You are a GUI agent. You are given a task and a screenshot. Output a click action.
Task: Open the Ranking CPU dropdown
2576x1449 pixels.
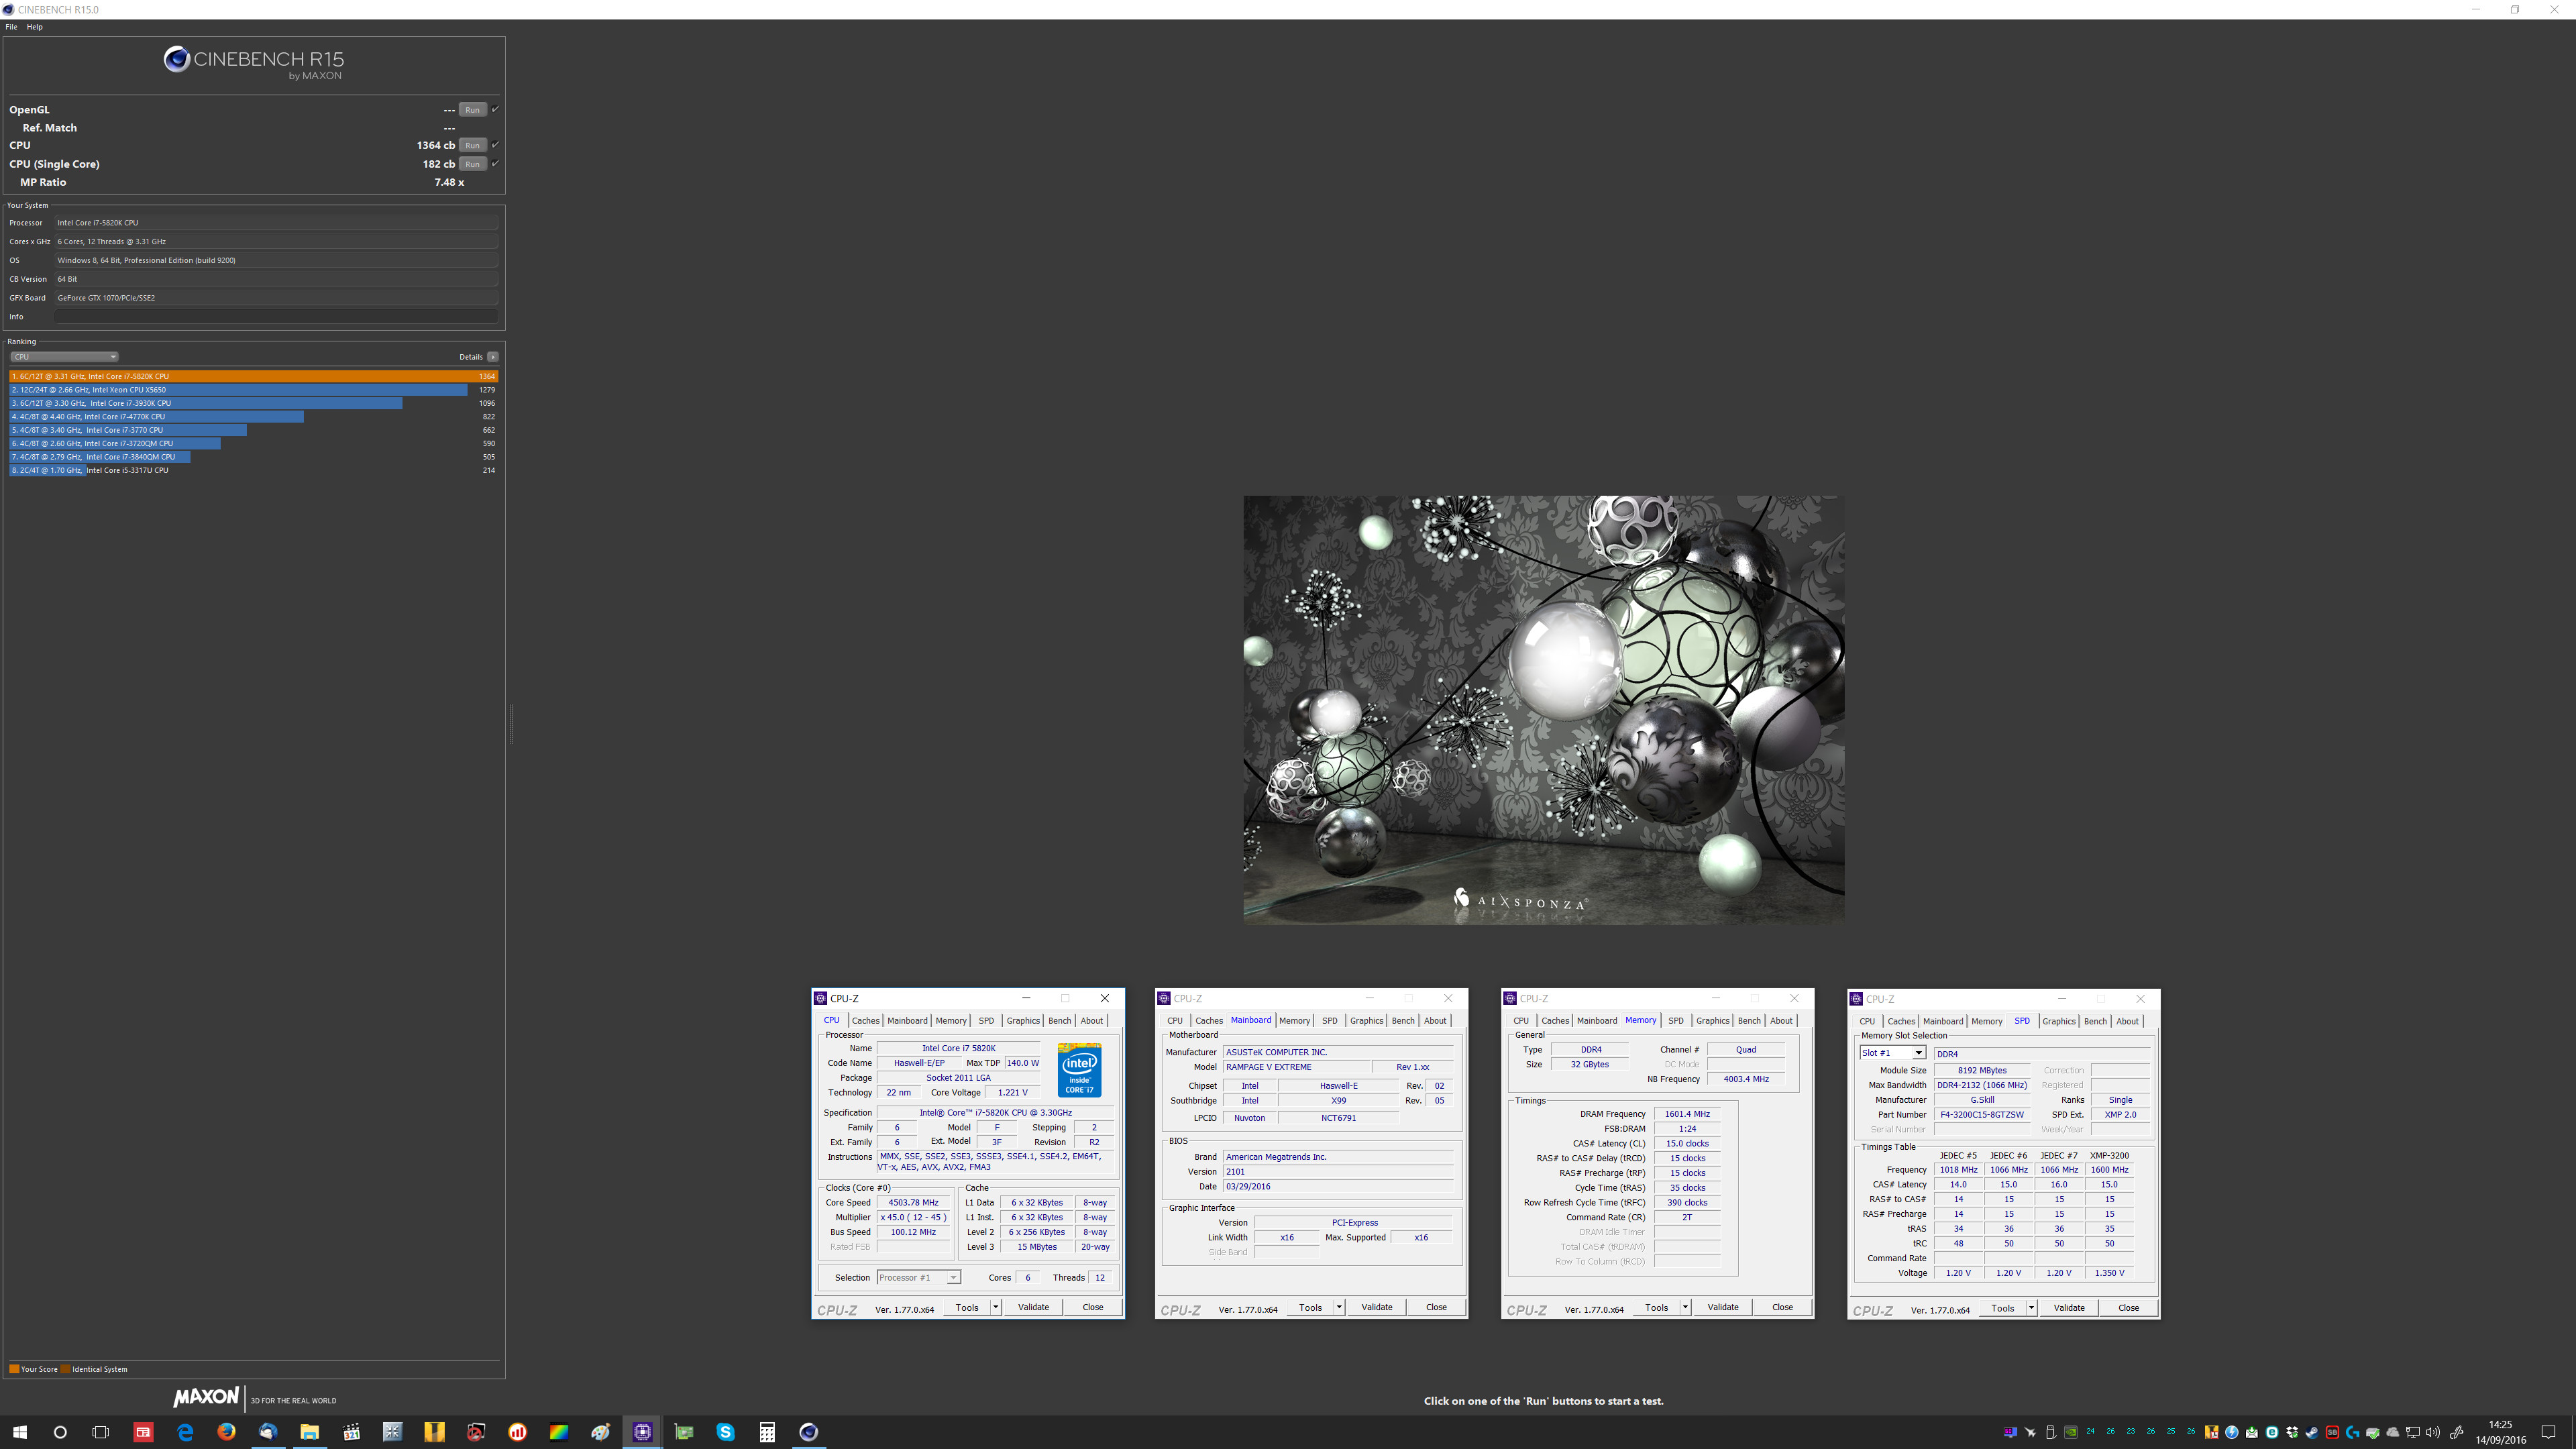coord(64,357)
